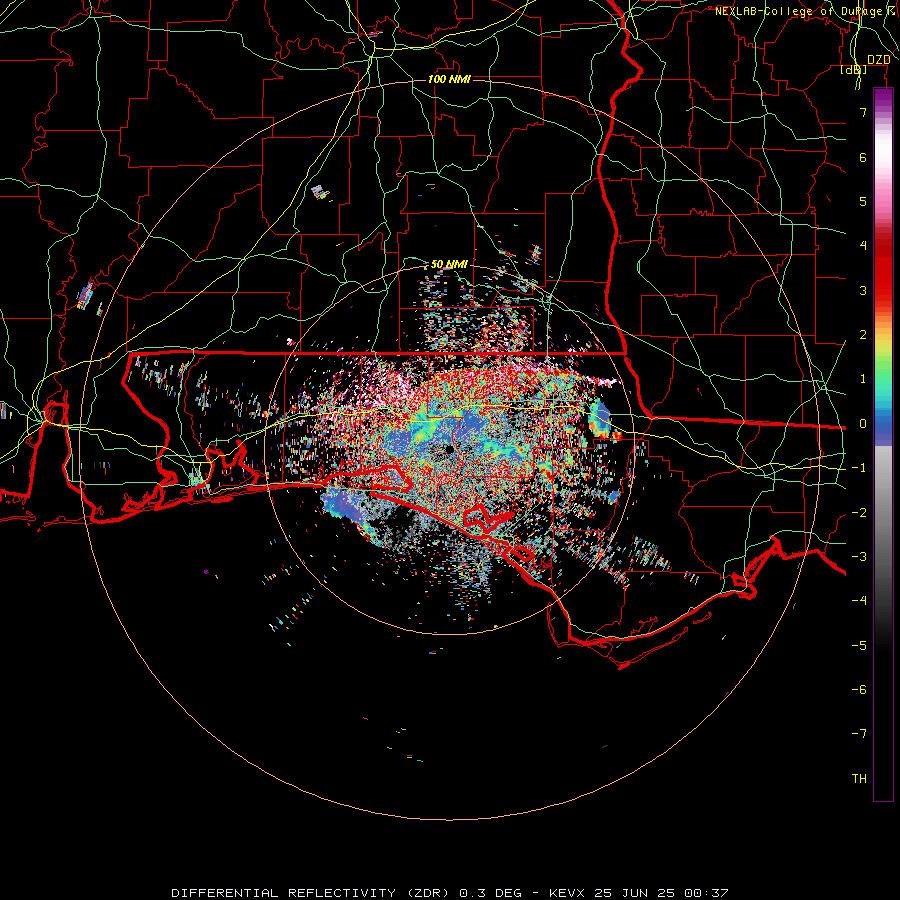This screenshot has height=900, width=900.
Task: Click the 100 NMI range ring label
Action: (449, 79)
